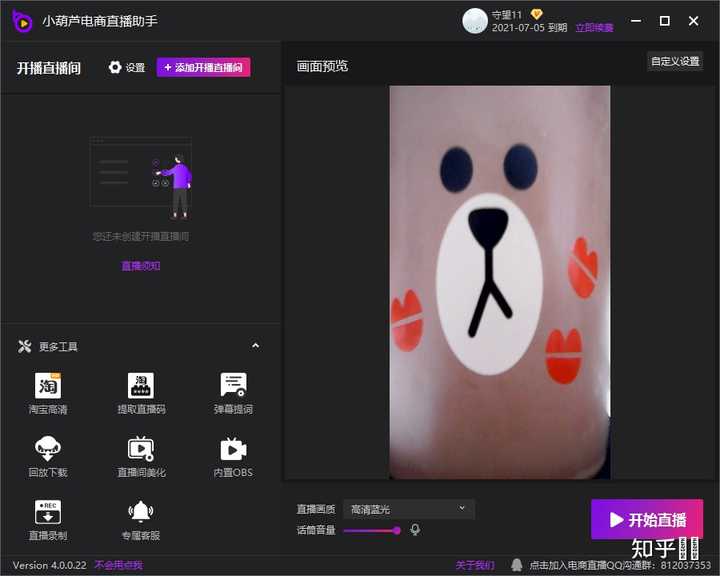Click the 小葫芦 app logo
The image size is (720, 576).
pos(22,21)
